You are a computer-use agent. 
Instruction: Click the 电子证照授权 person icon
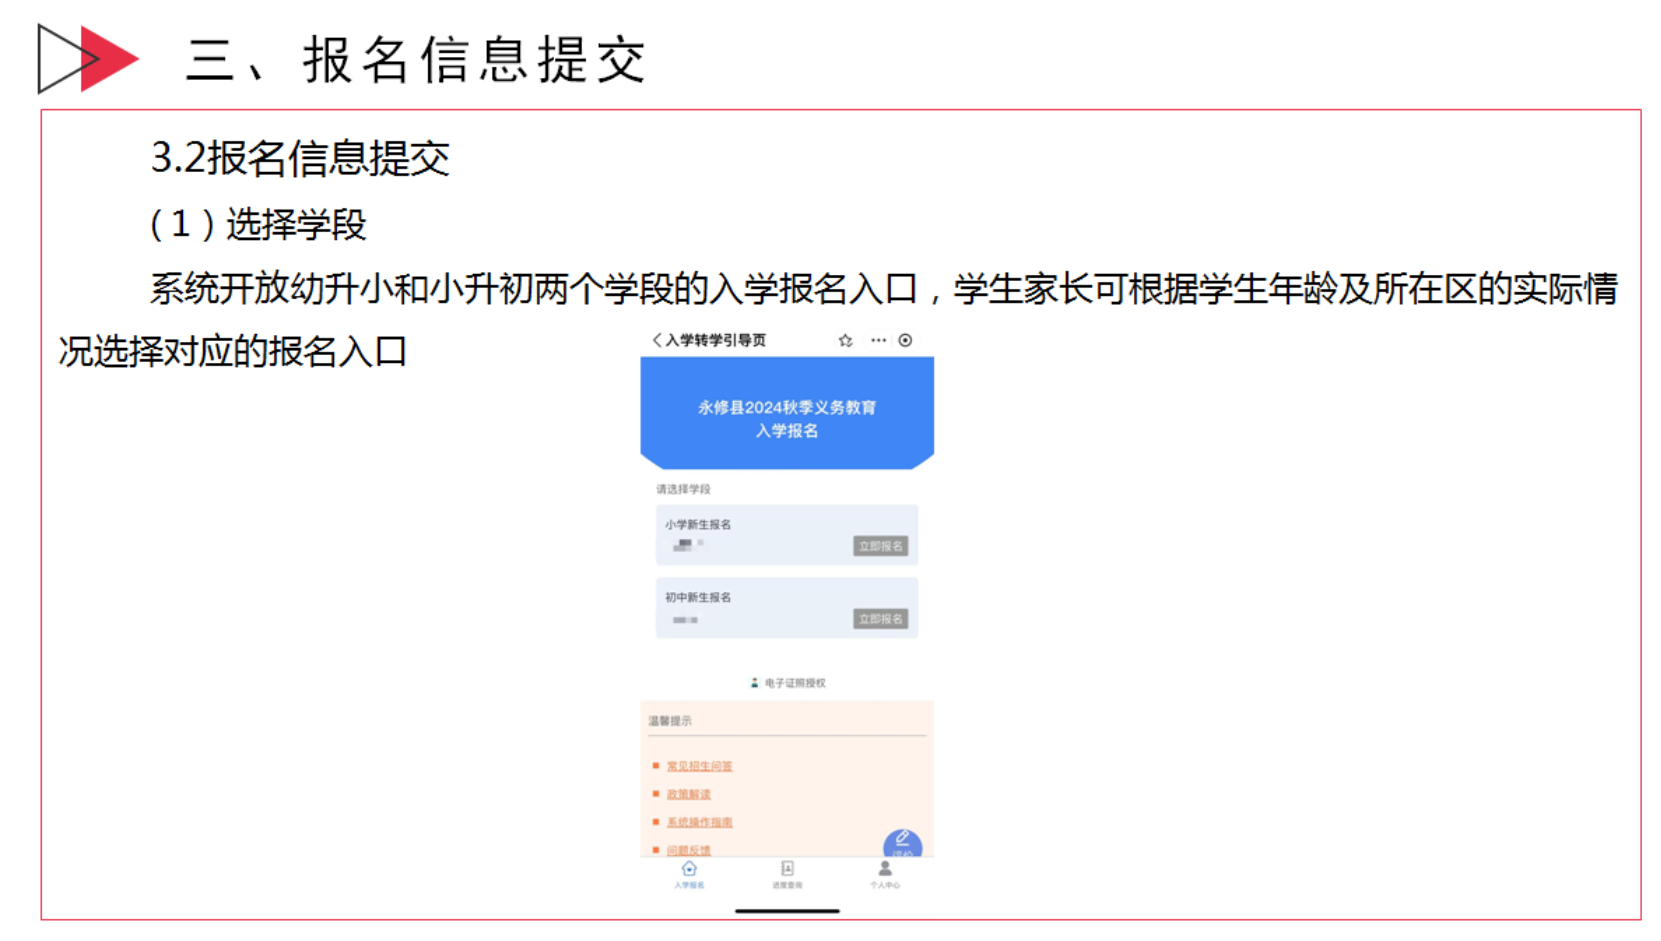[x=755, y=683]
